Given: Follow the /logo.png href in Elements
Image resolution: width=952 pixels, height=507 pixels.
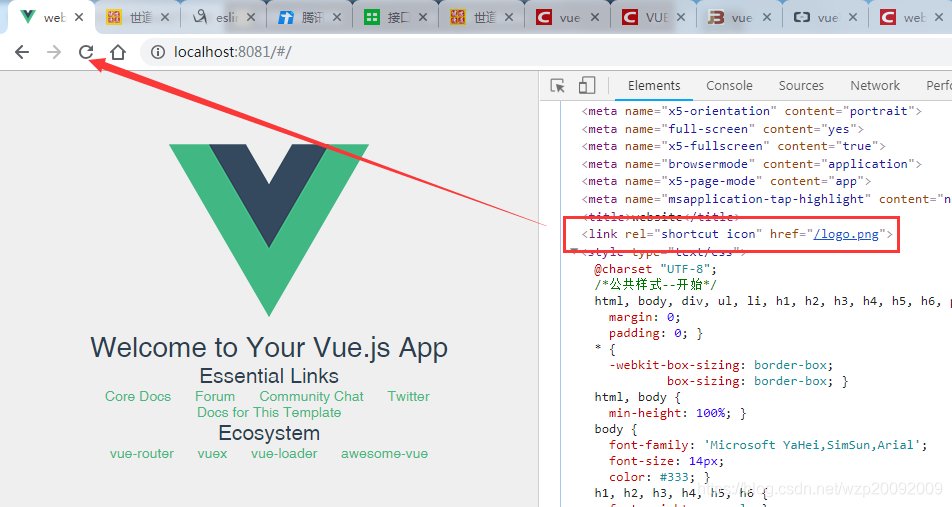Looking at the screenshot, I should click(x=846, y=234).
